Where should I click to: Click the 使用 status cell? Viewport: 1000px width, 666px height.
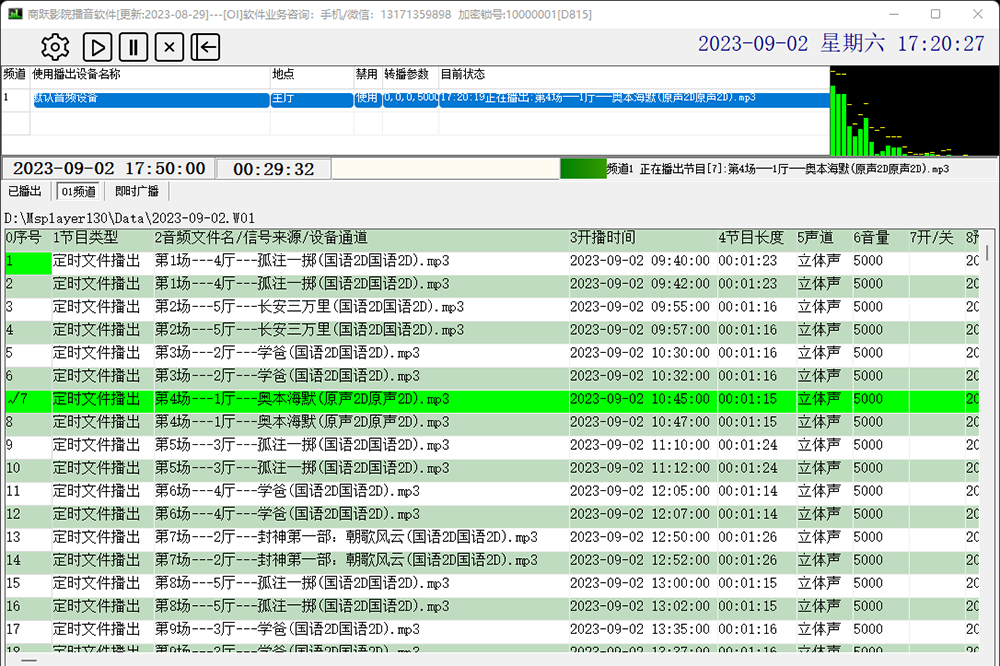367,99
